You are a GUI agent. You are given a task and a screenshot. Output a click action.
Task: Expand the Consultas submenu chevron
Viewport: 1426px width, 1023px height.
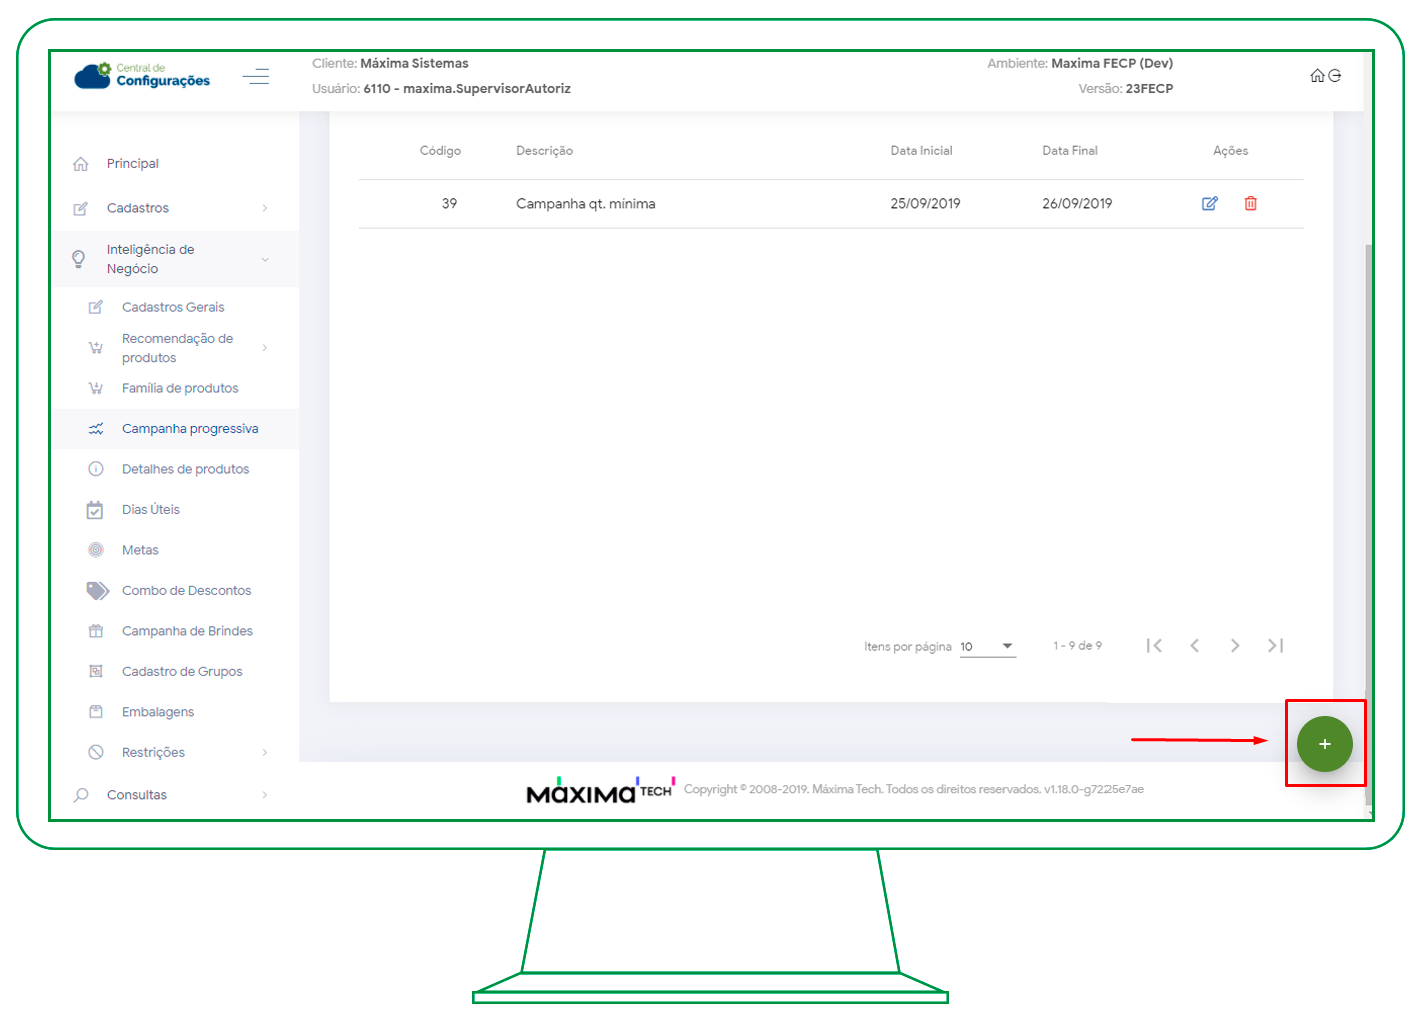[x=265, y=796]
